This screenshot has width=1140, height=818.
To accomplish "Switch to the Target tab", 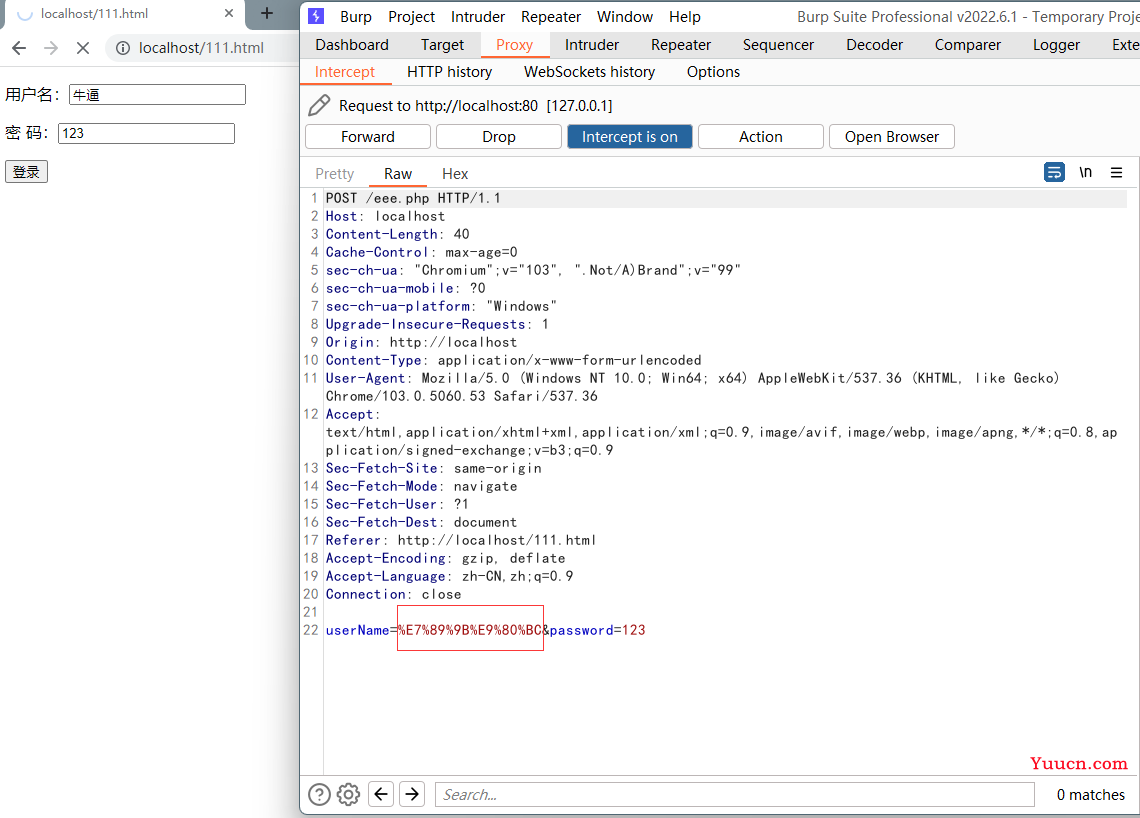I will pyautogui.click(x=442, y=45).
